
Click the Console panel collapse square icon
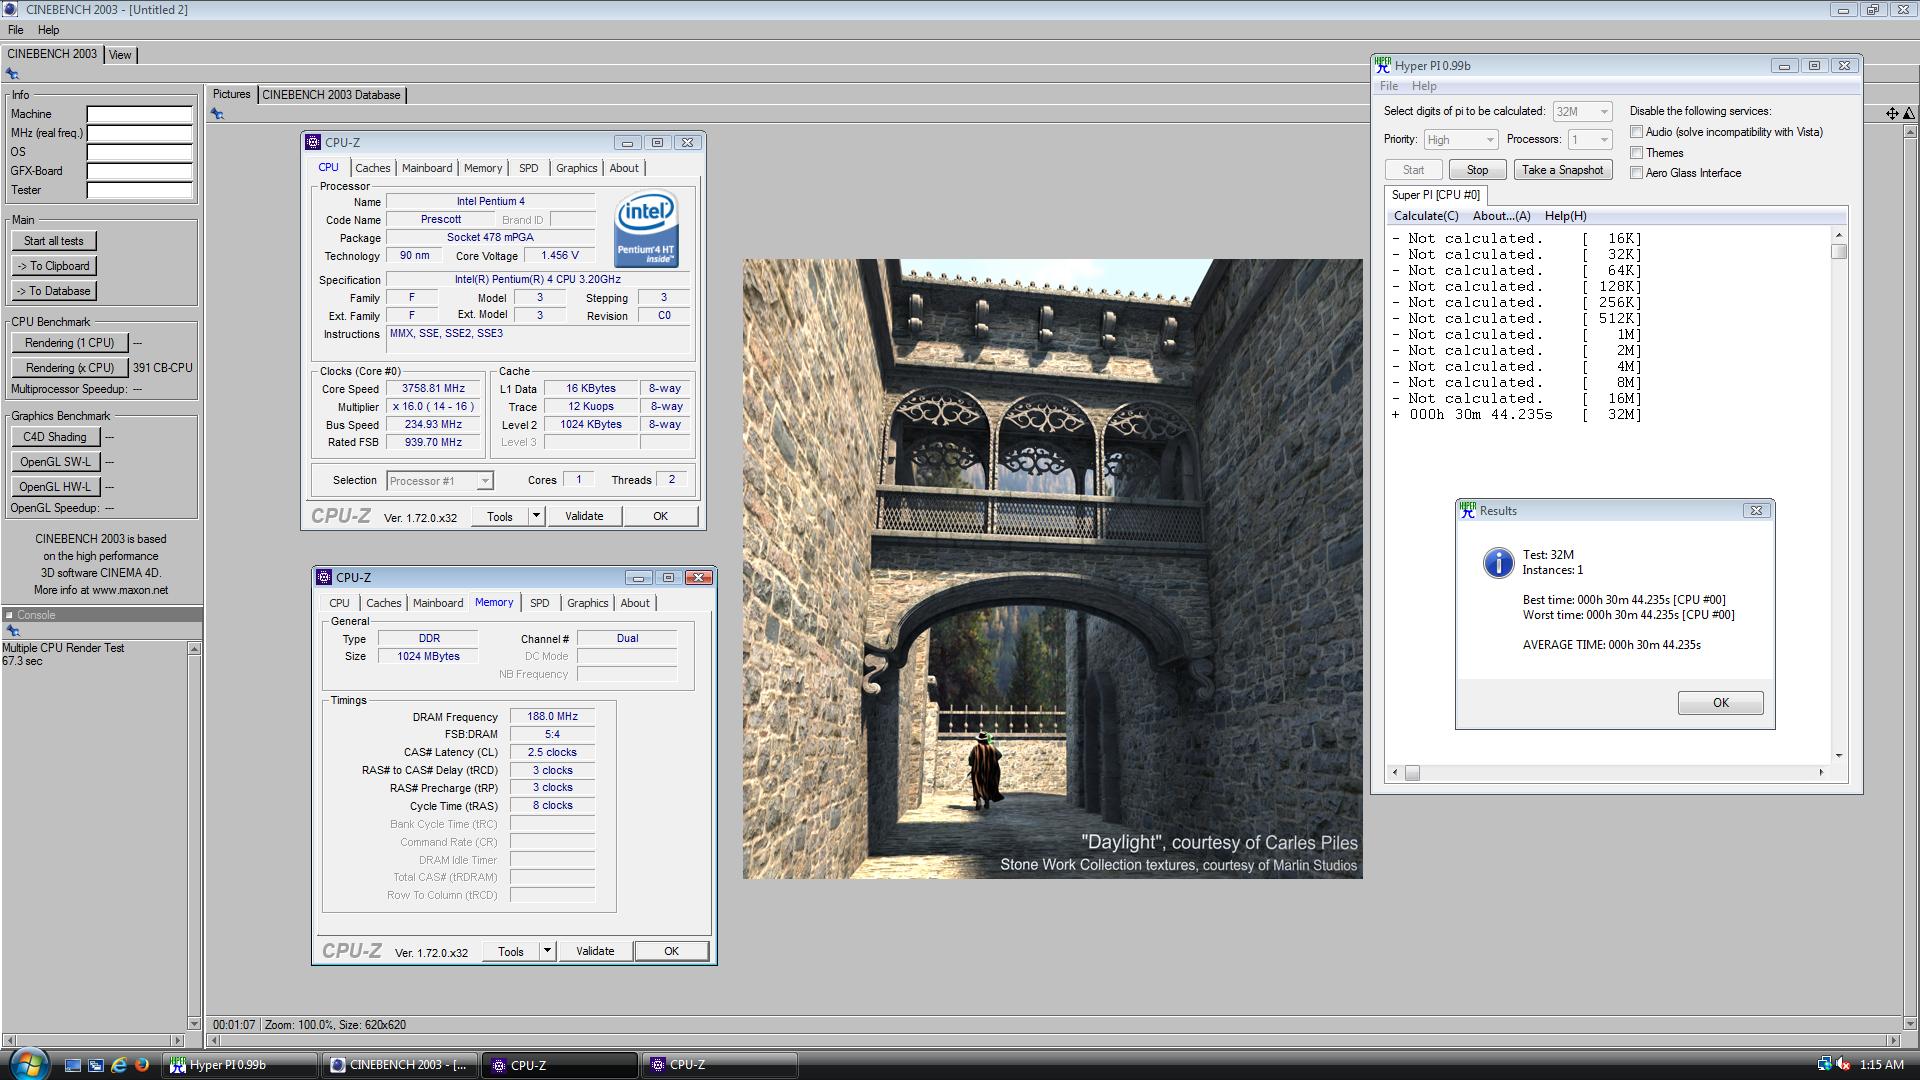[x=9, y=615]
